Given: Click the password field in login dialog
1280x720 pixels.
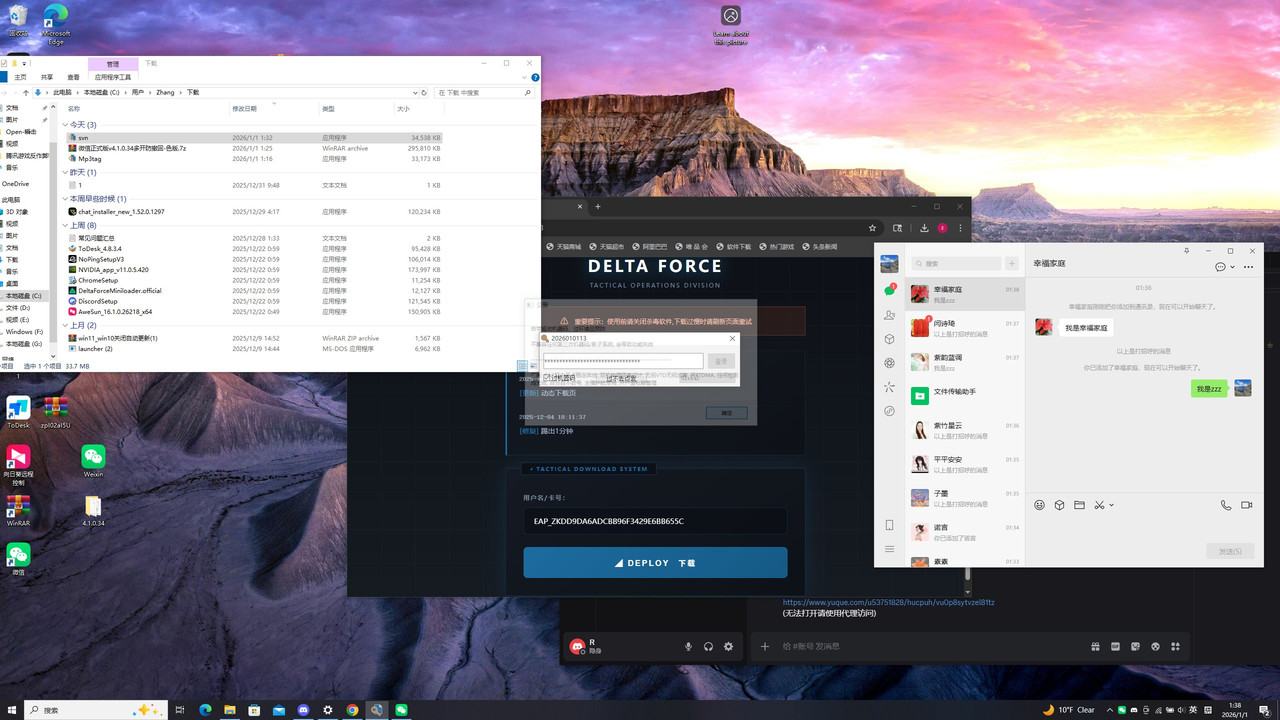Looking at the screenshot, I should coord(623,361).
